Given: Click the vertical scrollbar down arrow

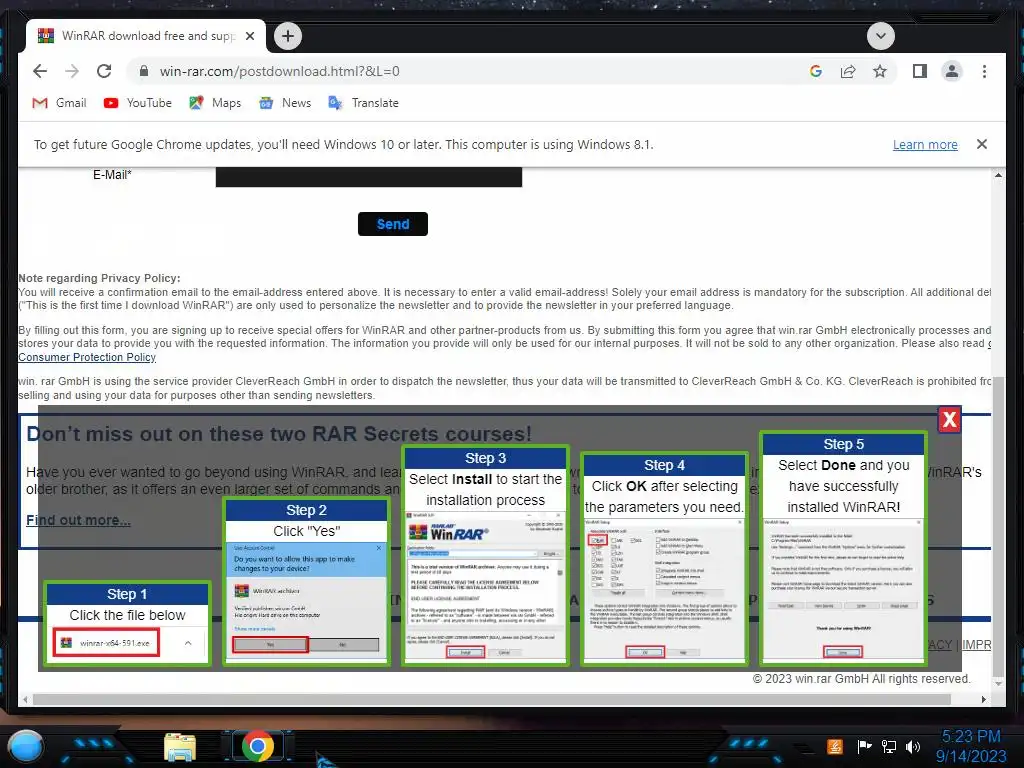Looking at the screenshot, I should pyautogui.click(x=998, y=684).
